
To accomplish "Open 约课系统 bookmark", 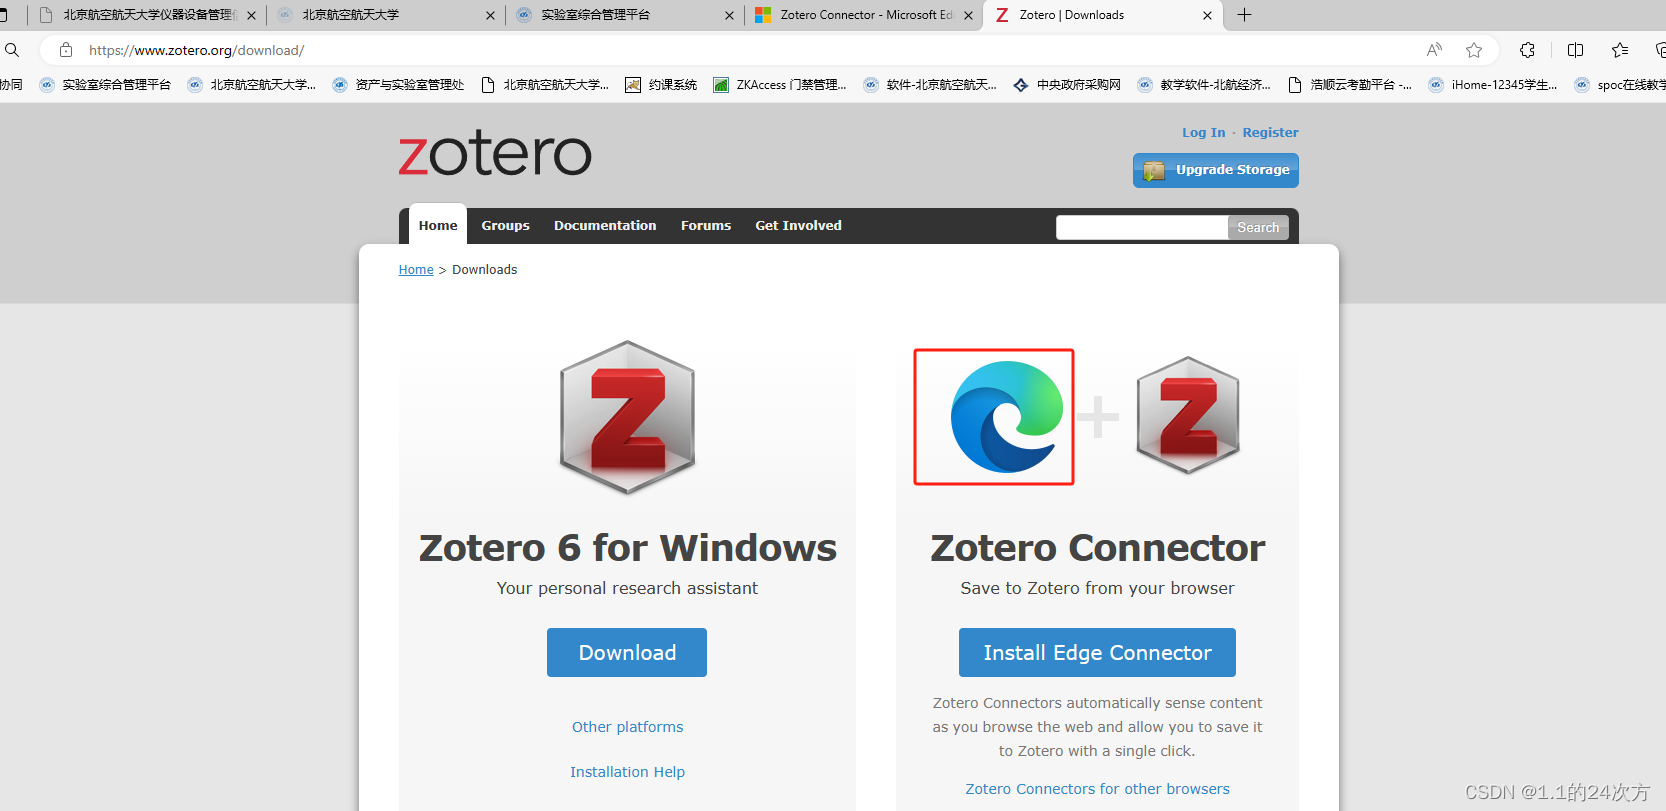I will [661, 85].
